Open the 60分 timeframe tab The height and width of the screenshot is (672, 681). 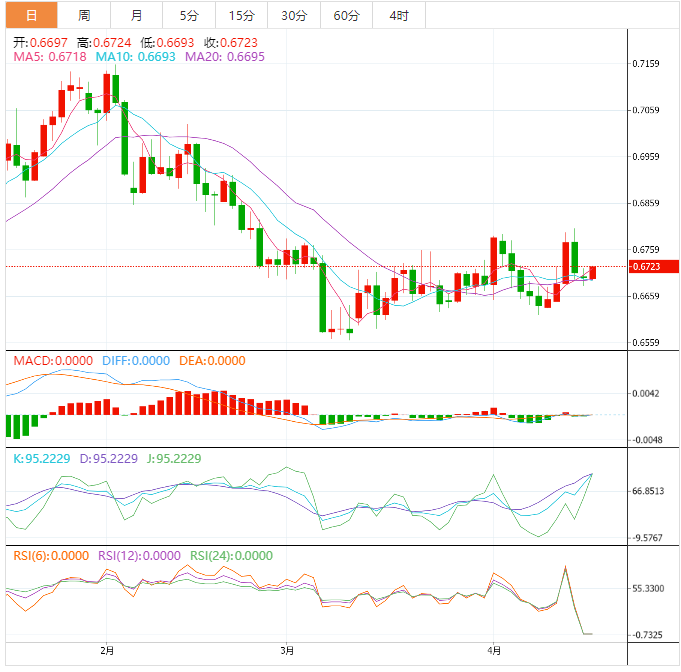[x=346, y=15]
